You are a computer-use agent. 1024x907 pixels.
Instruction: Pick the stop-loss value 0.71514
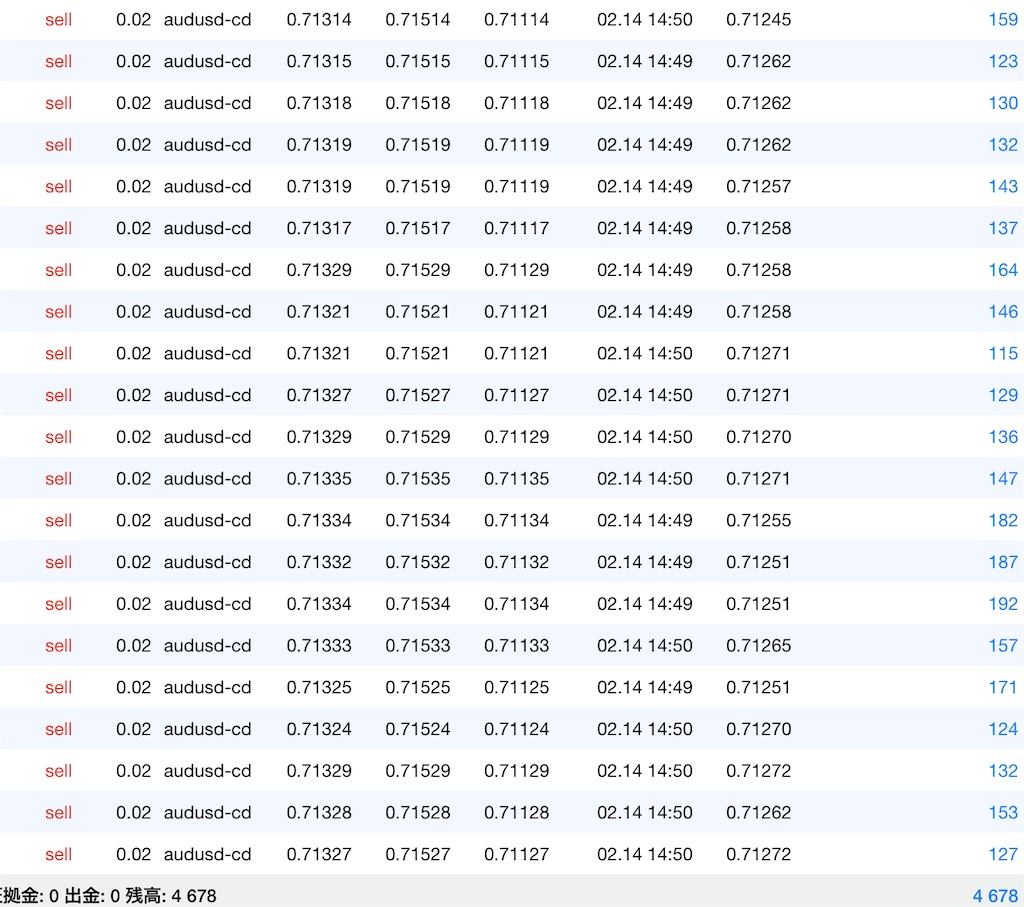tap(418, 20)
